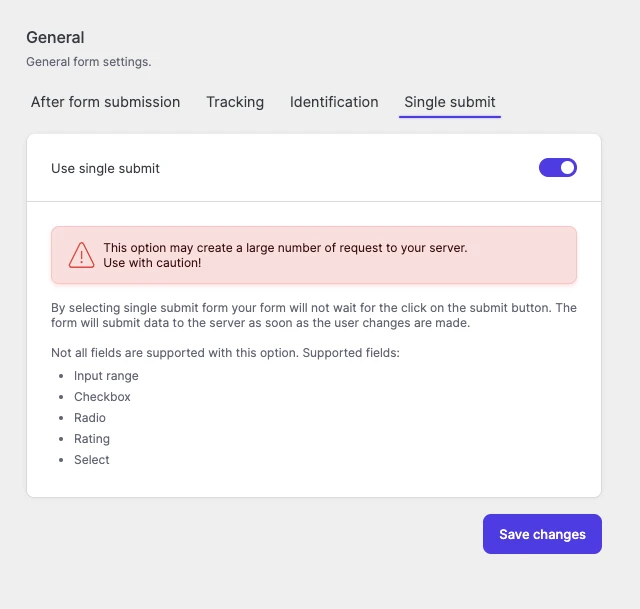Select the Single submit tab
The image size is (640, 609).
tap(450, 102)
